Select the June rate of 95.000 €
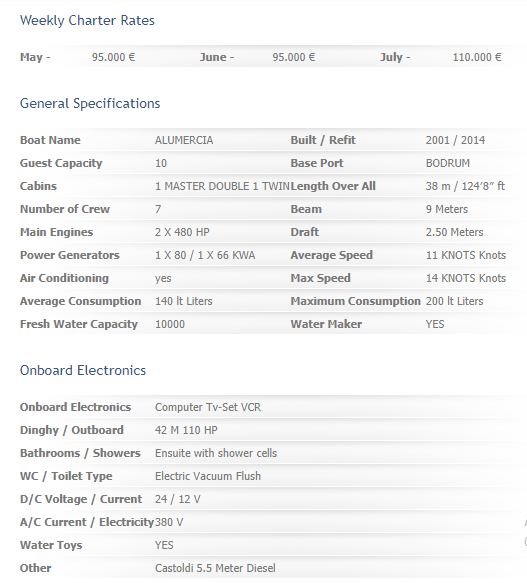 click(294, 57)
